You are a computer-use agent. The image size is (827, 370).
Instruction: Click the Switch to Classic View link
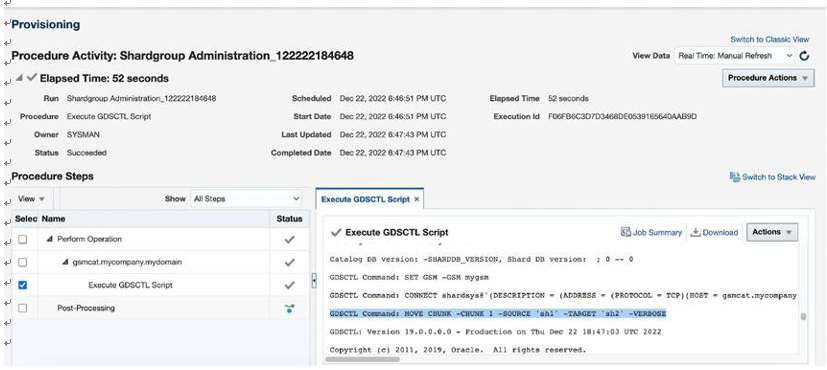(770, 40)
